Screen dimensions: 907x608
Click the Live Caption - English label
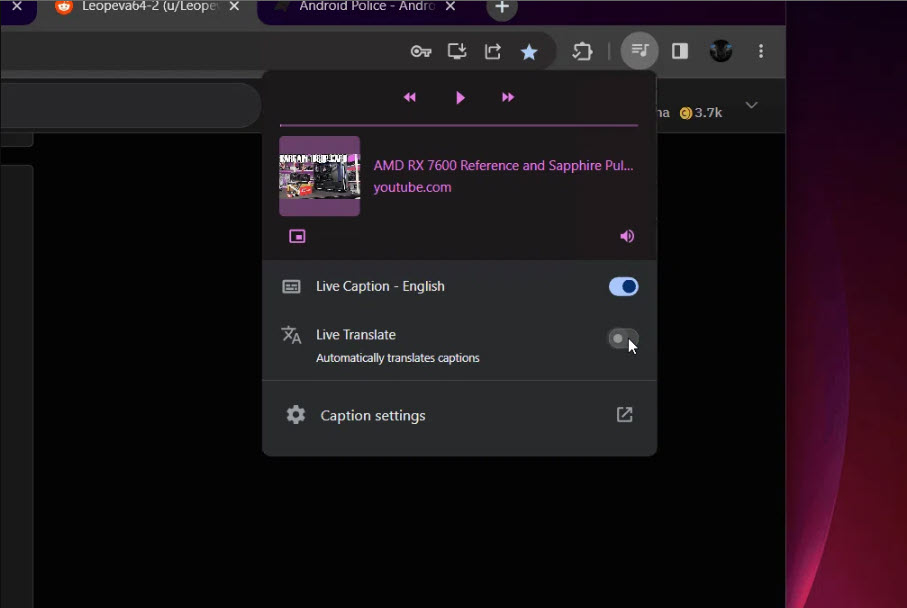pyautogui.click(x=380, y=286)
